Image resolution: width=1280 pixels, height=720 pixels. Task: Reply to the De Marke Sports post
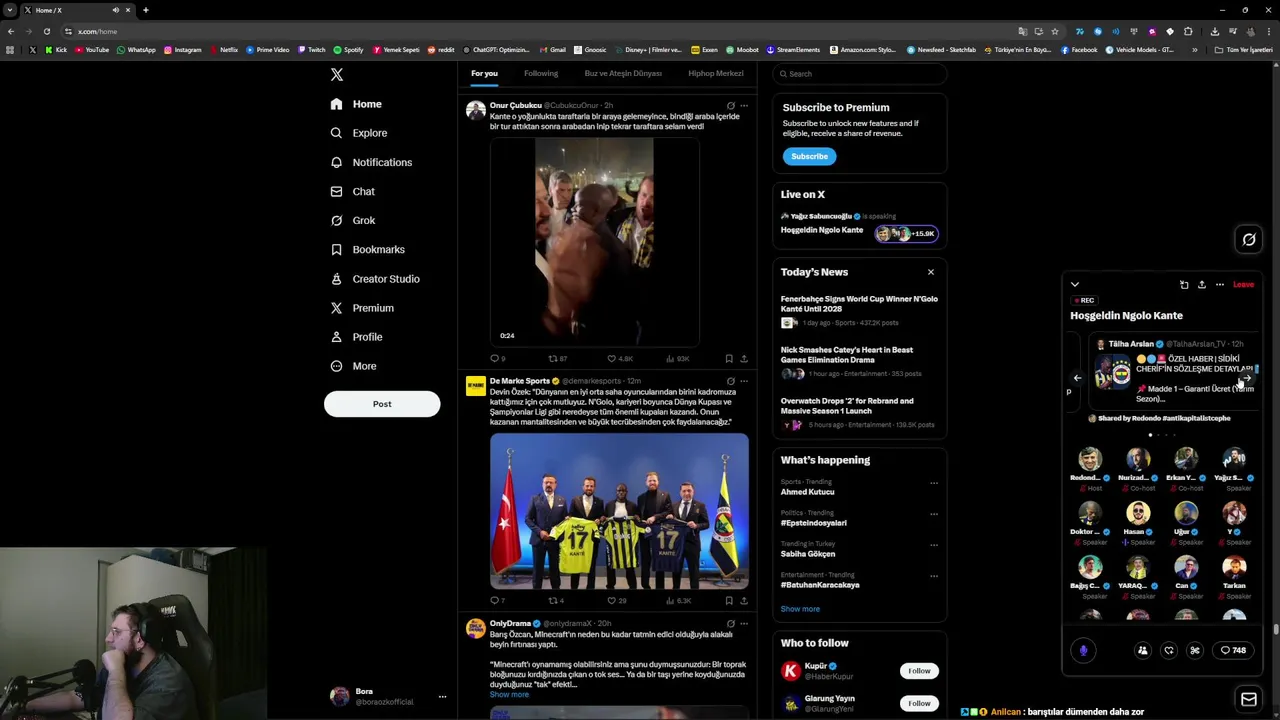497,601
